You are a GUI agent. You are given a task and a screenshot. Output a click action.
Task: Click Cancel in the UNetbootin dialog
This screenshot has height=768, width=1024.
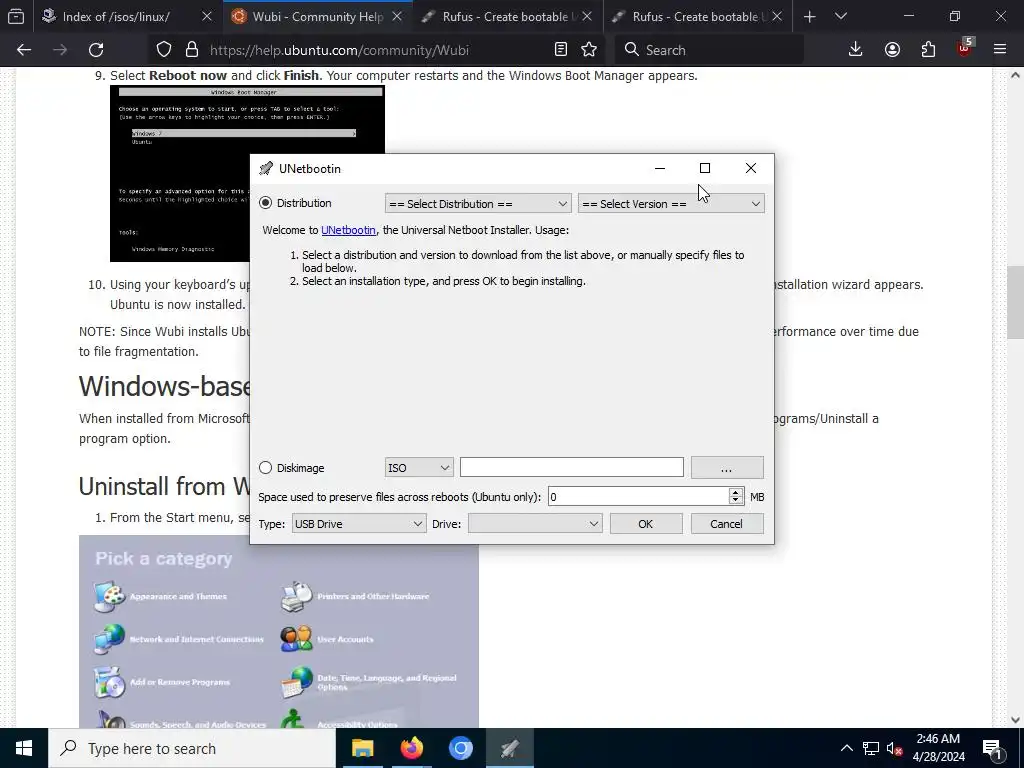(727, 524)
